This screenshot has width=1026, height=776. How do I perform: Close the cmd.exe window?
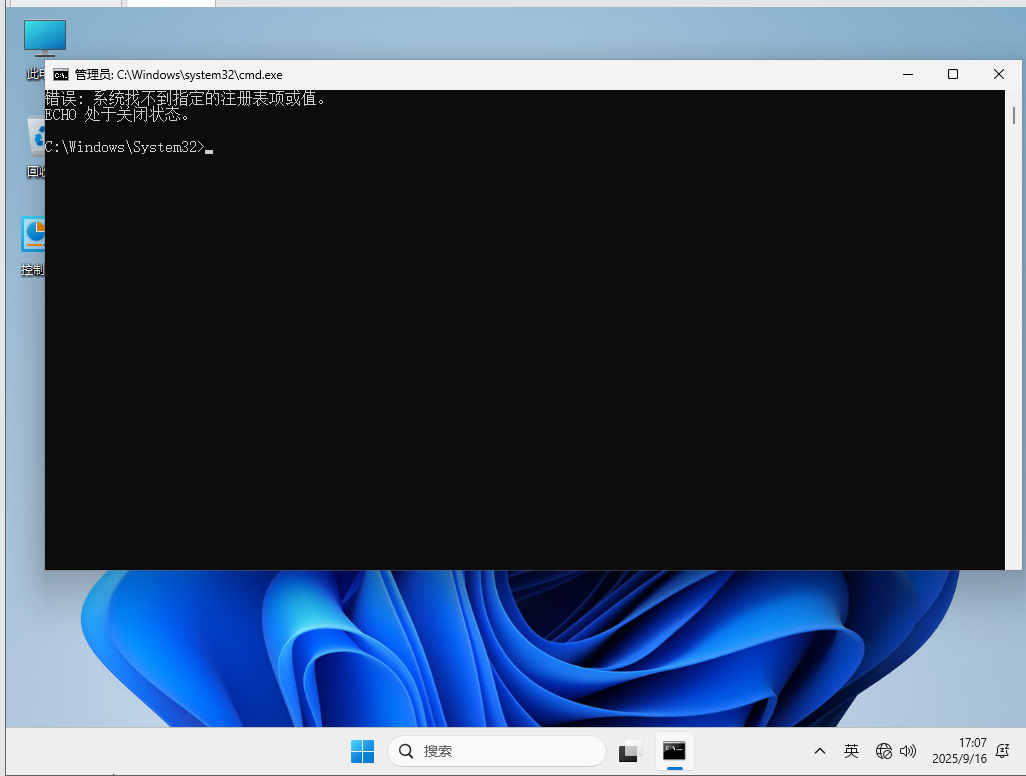coord(998,75)
